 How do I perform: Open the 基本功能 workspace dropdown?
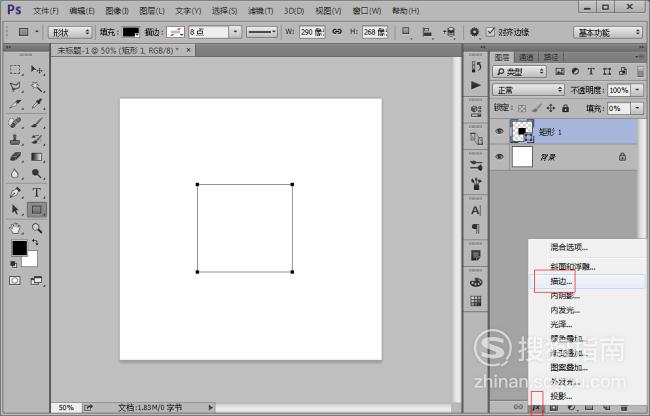608,32
